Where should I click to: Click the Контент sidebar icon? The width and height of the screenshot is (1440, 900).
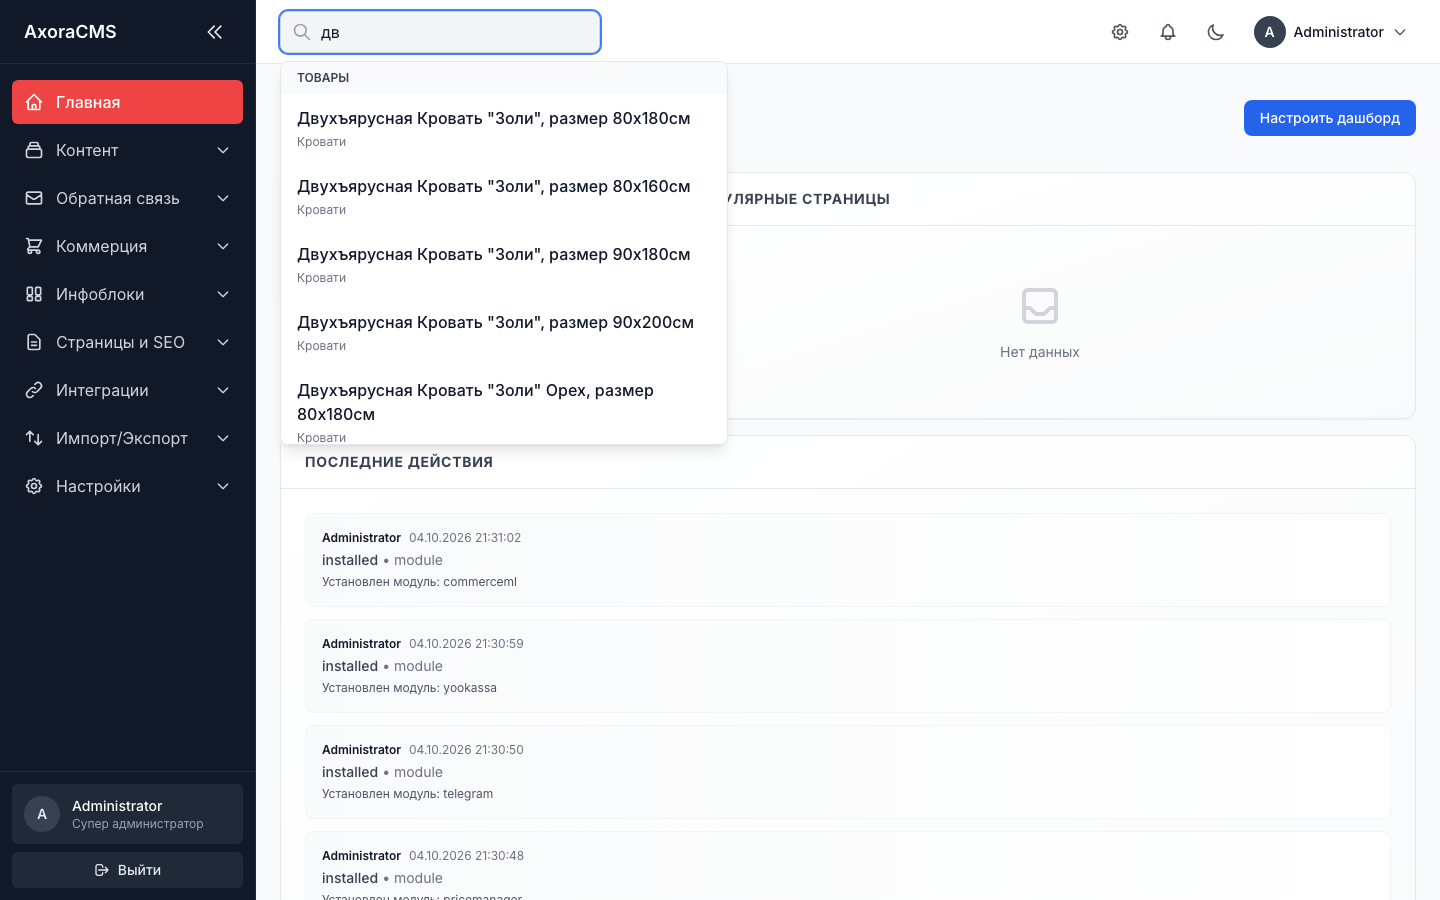click(x=34, y=150)
